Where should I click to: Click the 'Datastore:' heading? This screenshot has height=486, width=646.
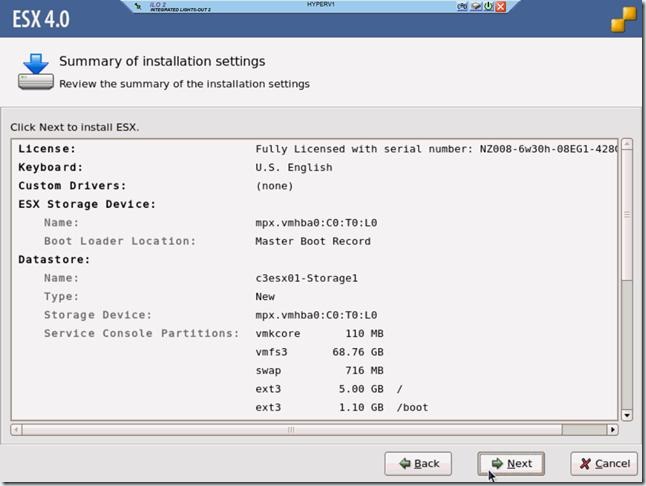(54, 259)
